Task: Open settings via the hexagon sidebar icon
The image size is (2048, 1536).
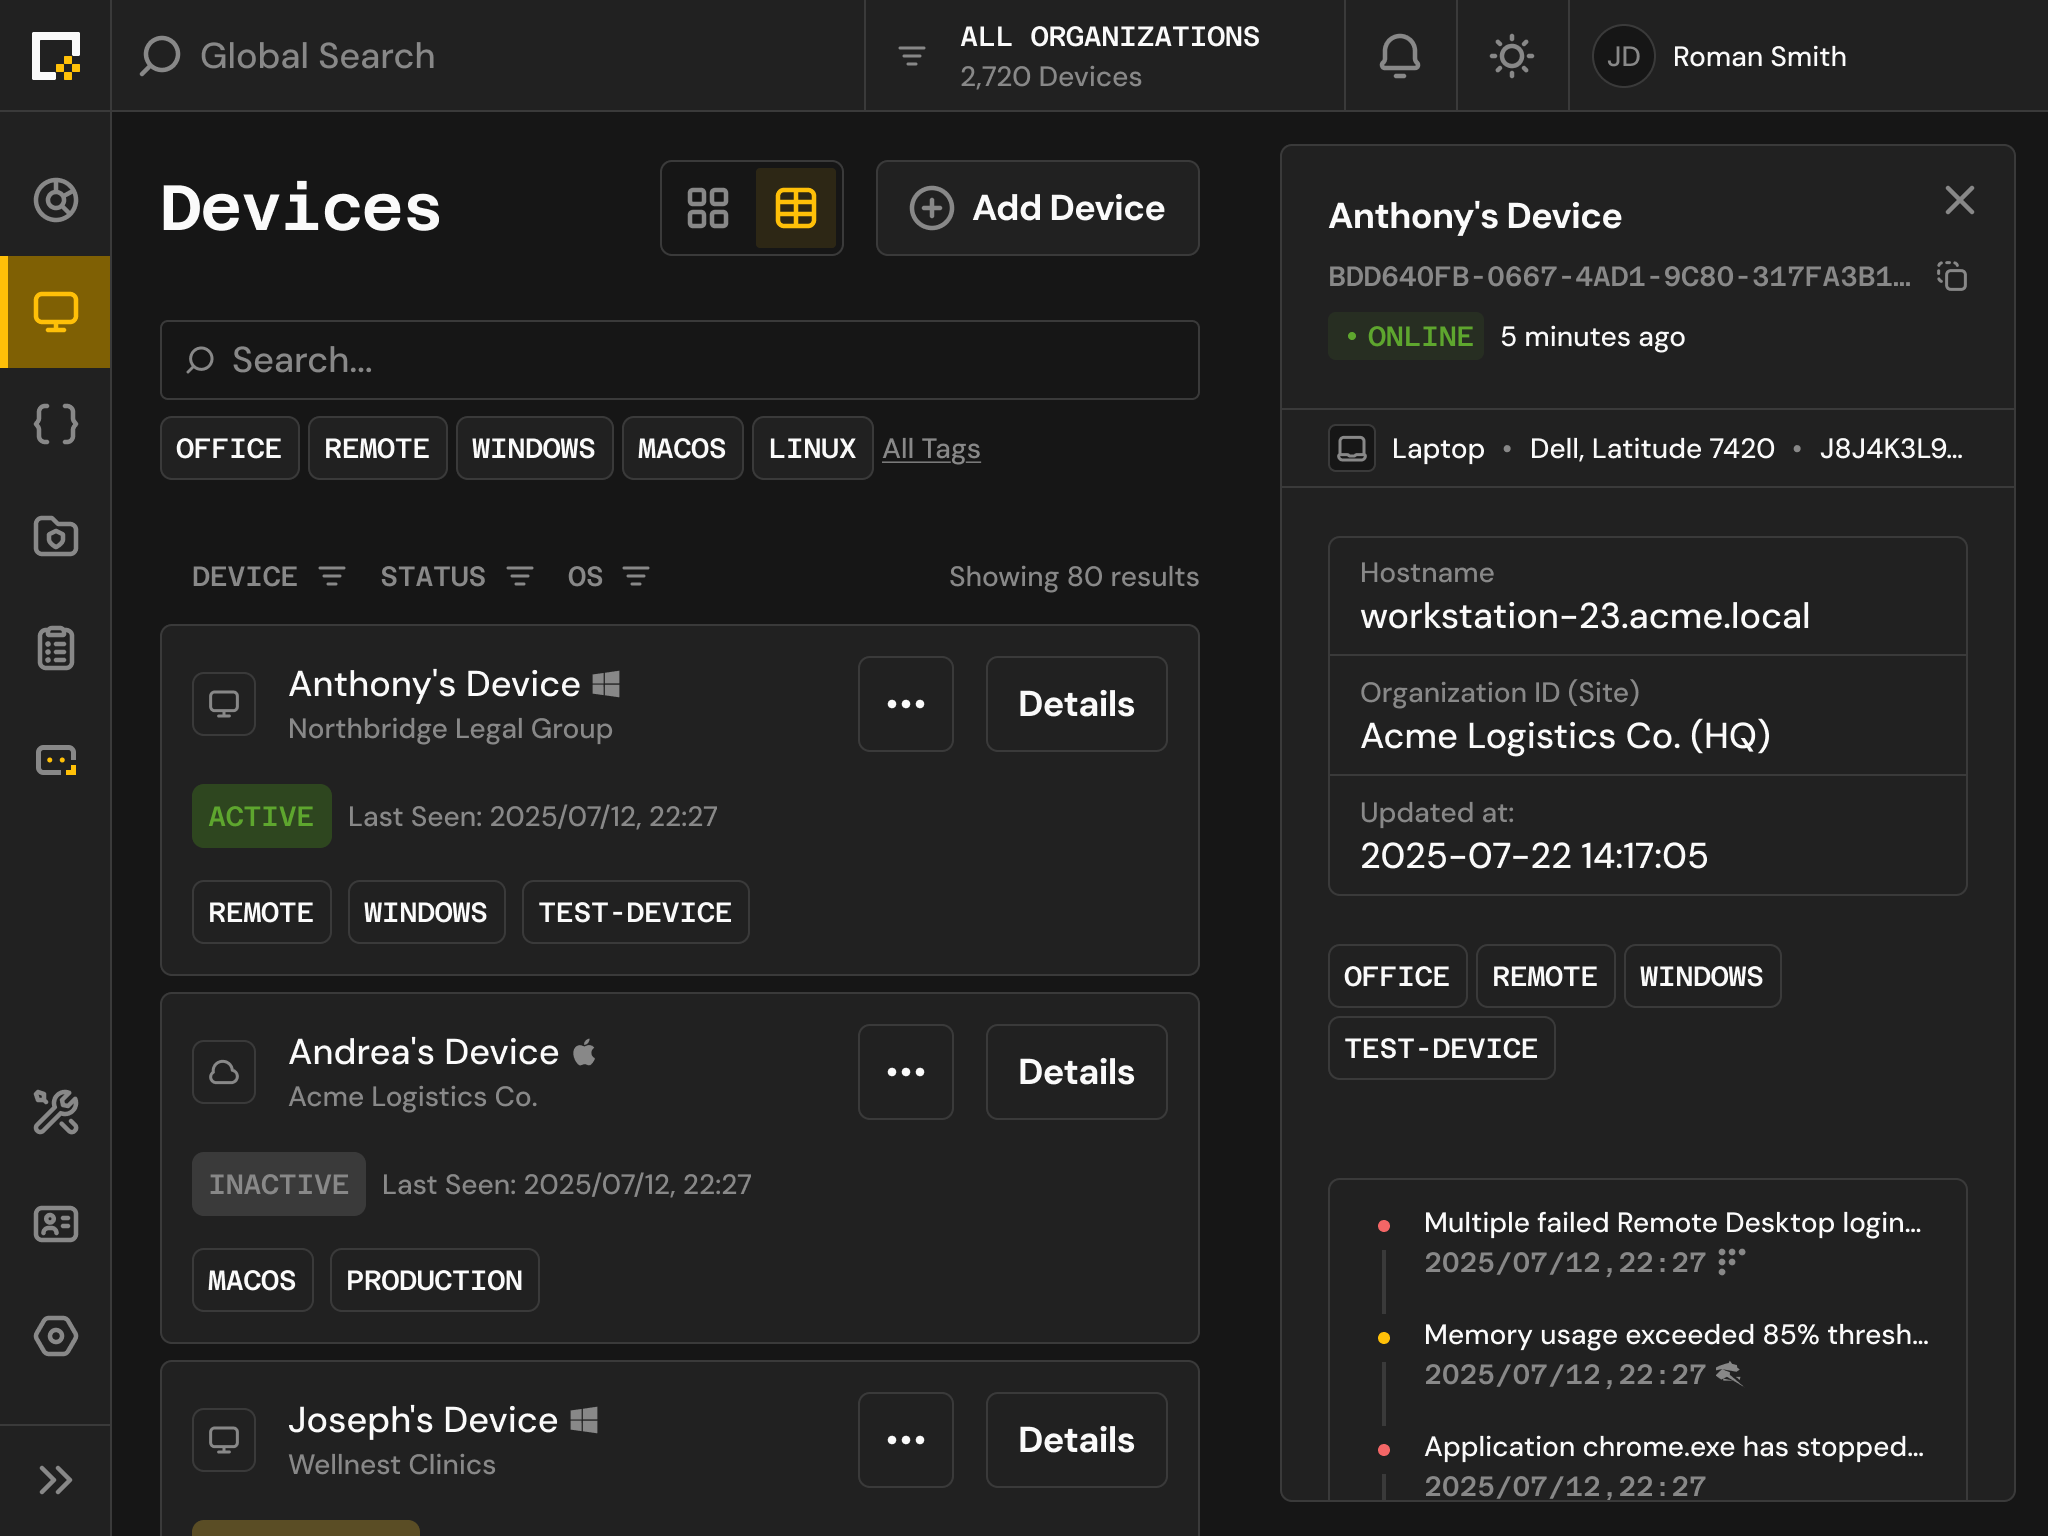Action: [x=57, y=1336]
